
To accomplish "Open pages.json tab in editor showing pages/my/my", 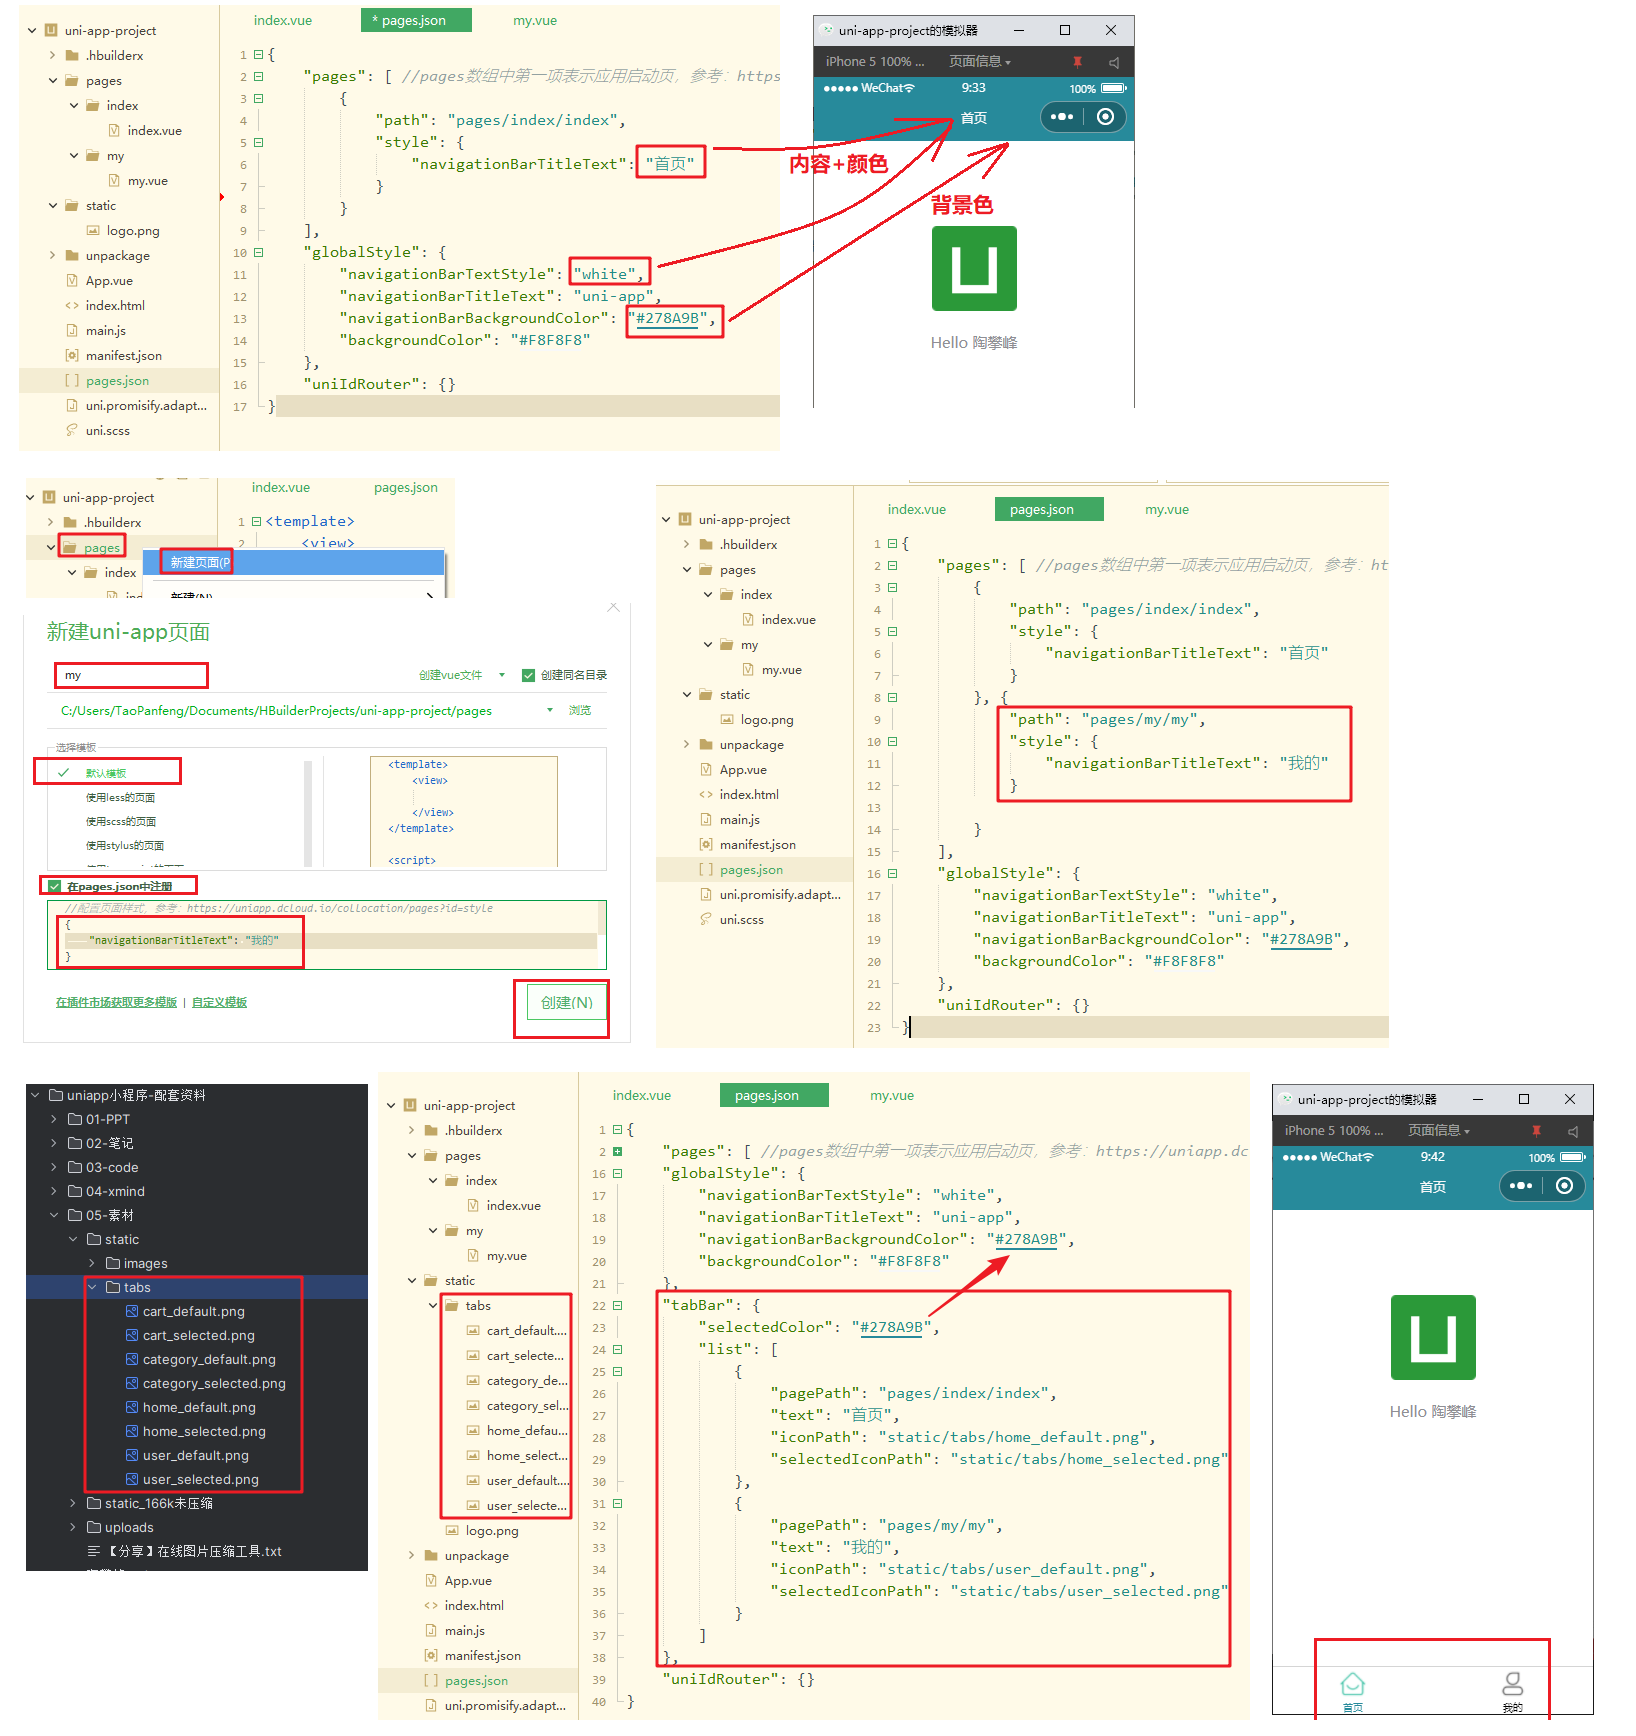I will 1049,509.
